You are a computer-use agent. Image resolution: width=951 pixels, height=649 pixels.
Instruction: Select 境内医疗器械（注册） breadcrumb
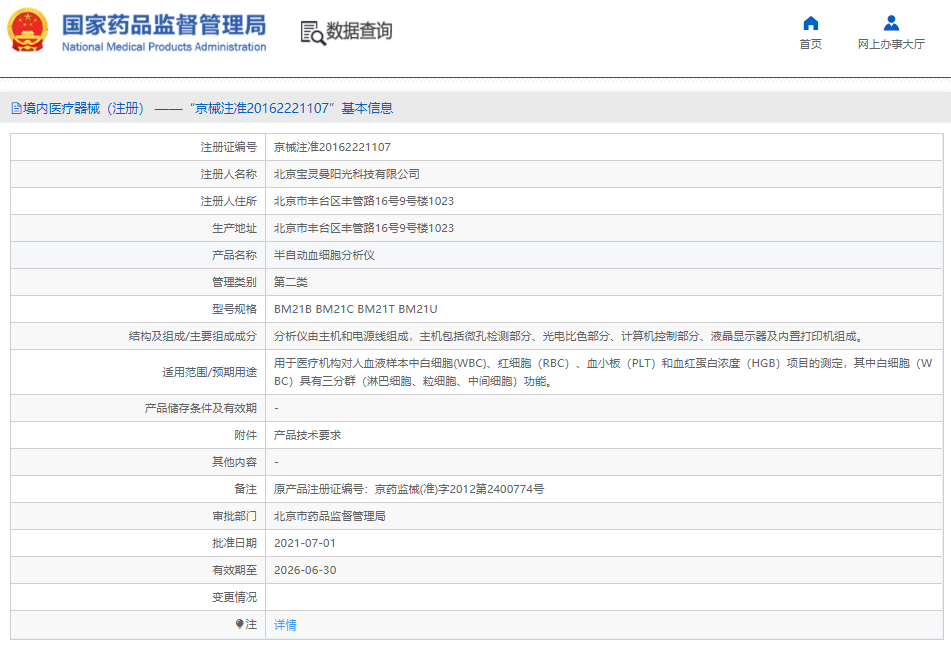pyautogui.click(x=84, y=108)
